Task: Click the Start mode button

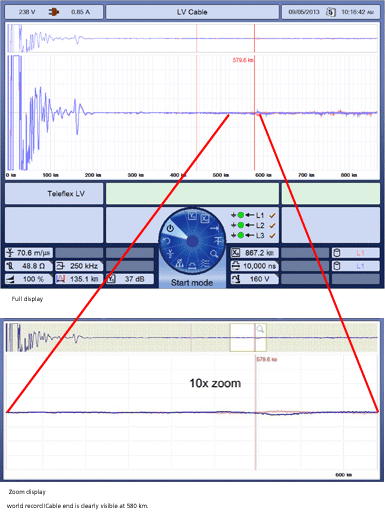Action: tap(192, 283)
